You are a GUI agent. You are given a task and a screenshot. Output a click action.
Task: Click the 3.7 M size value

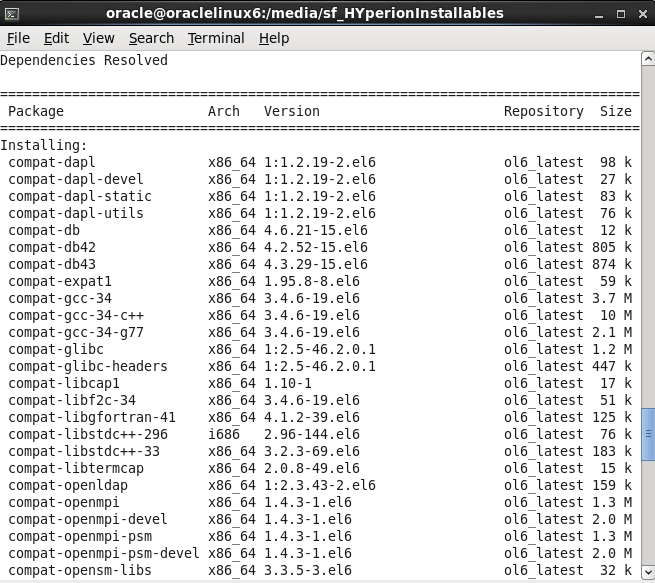612,299
